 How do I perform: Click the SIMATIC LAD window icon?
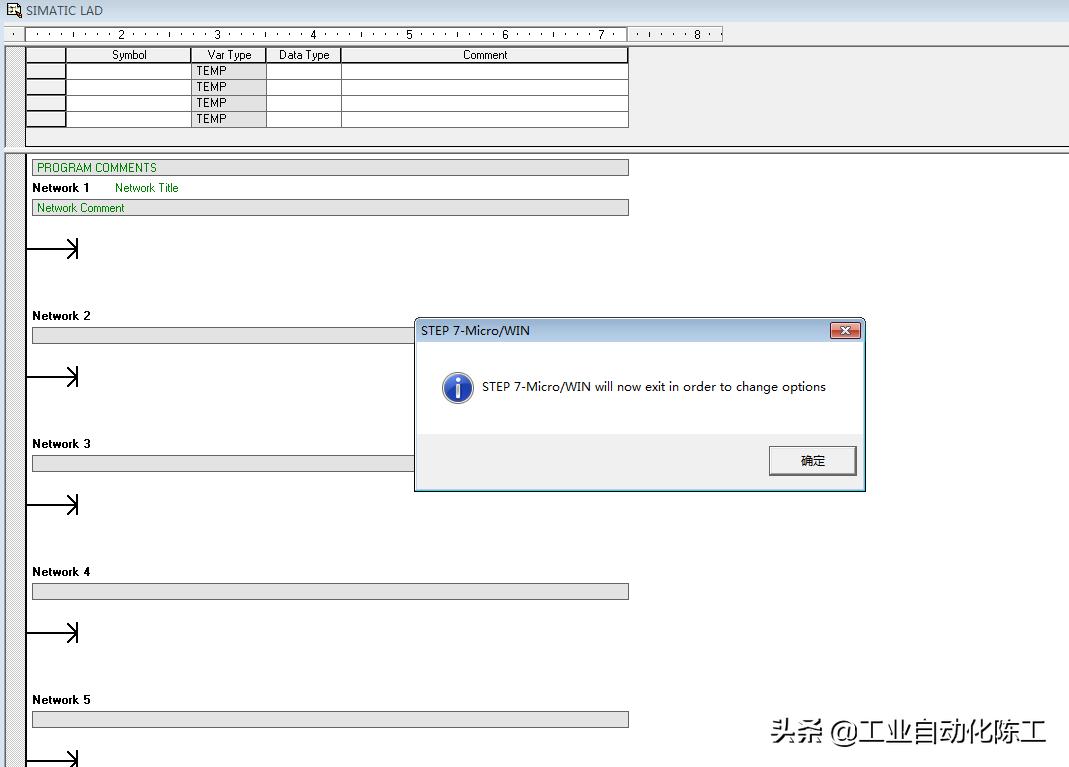pos(14,10)
